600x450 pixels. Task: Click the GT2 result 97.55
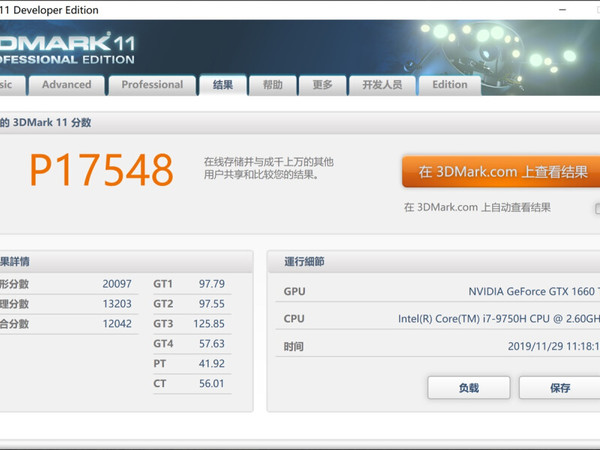click(x=212, y=304)
